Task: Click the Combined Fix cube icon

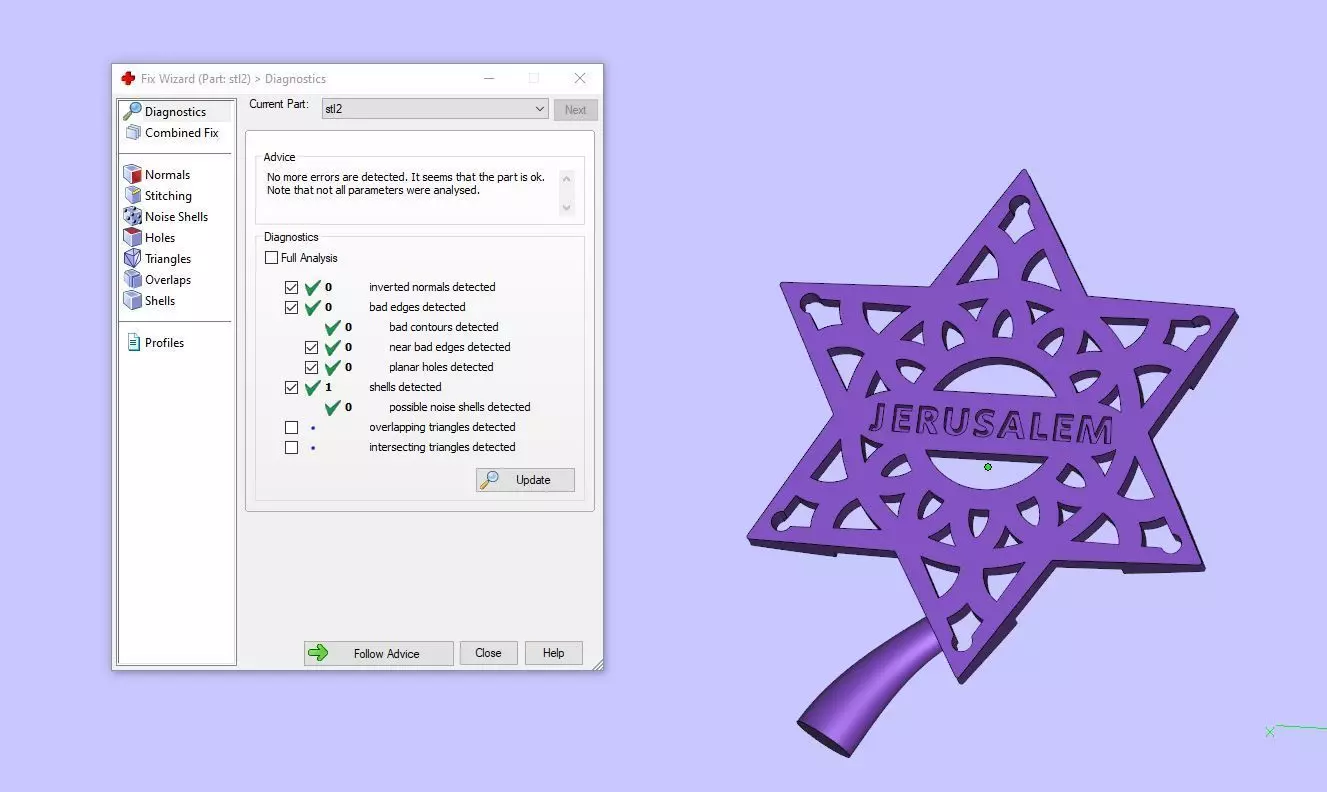Action: click(133, 132)
